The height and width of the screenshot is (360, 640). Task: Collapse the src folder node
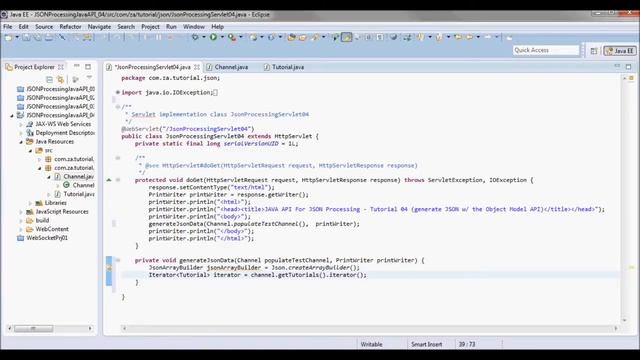[x=30, y=151]
